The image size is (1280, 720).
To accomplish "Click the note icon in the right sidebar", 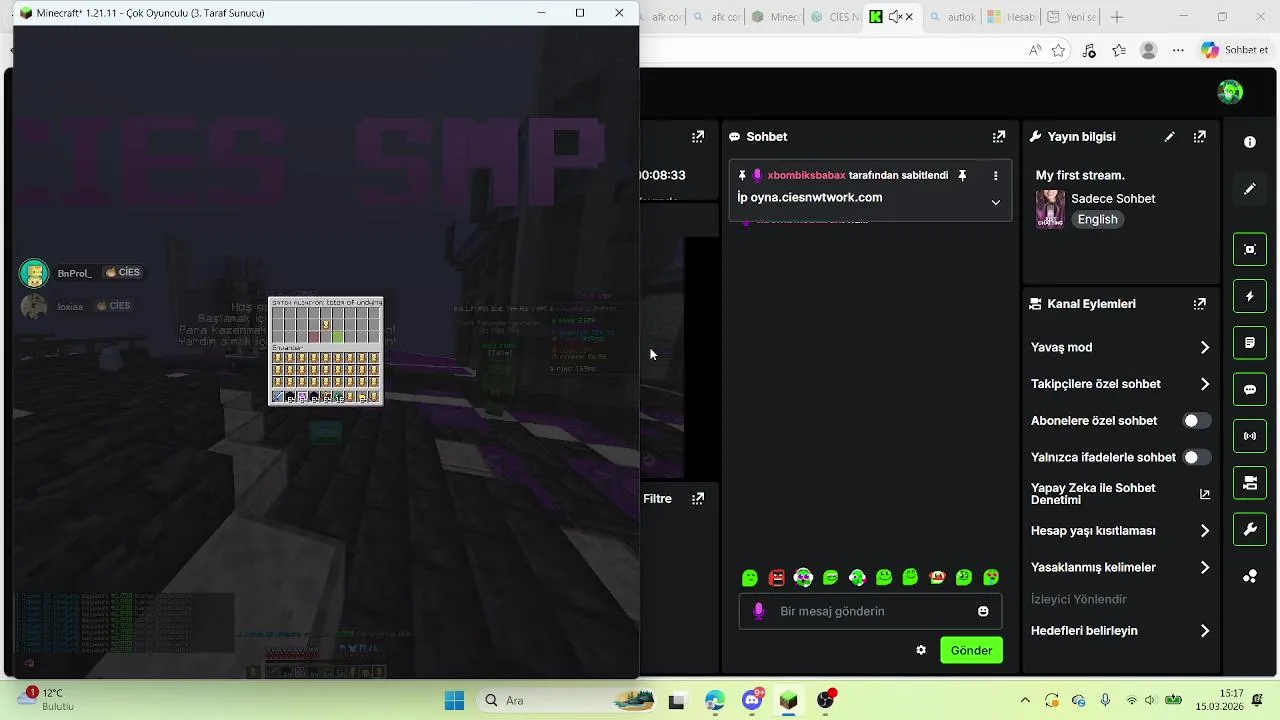I will tap(1250, 343).
